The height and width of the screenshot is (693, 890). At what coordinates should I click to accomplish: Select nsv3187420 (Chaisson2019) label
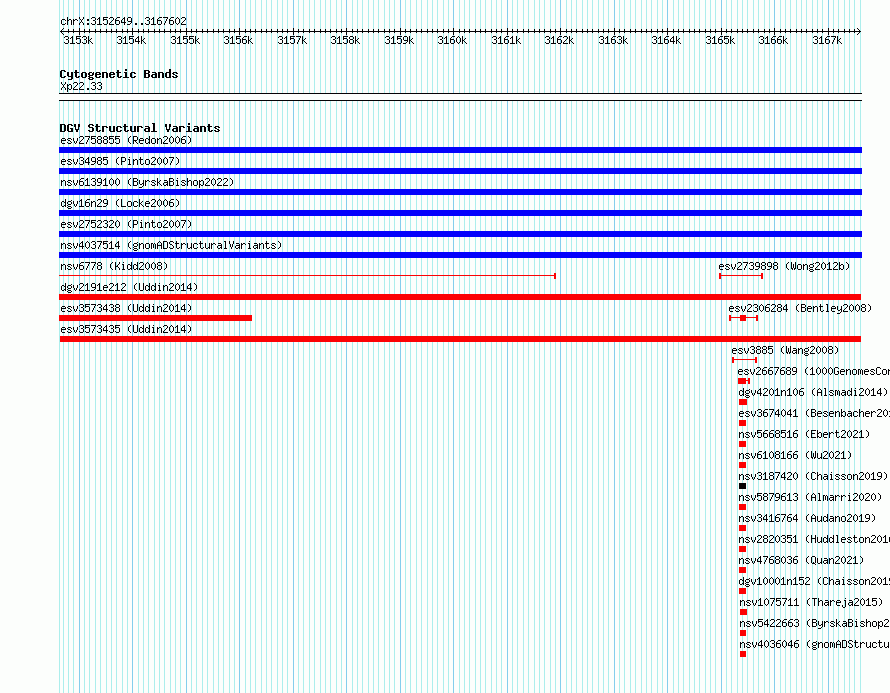813,476
